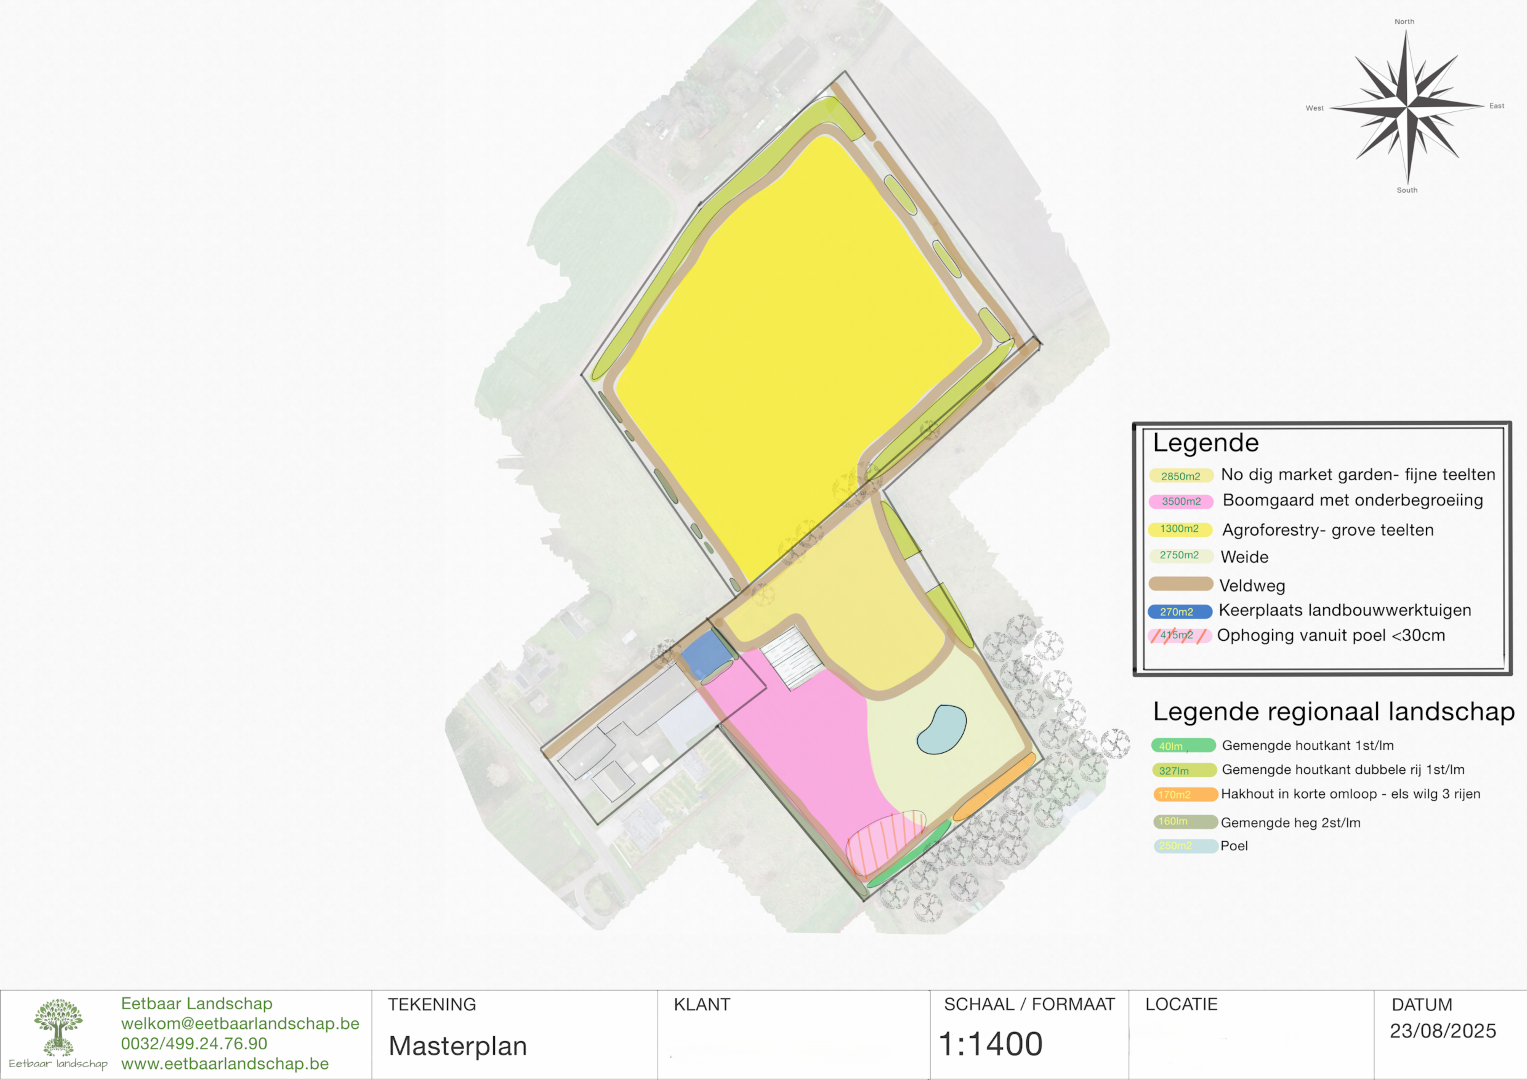
Task: Select the green 40lm houtkant legend swatch
Action: coord(1183,745)
